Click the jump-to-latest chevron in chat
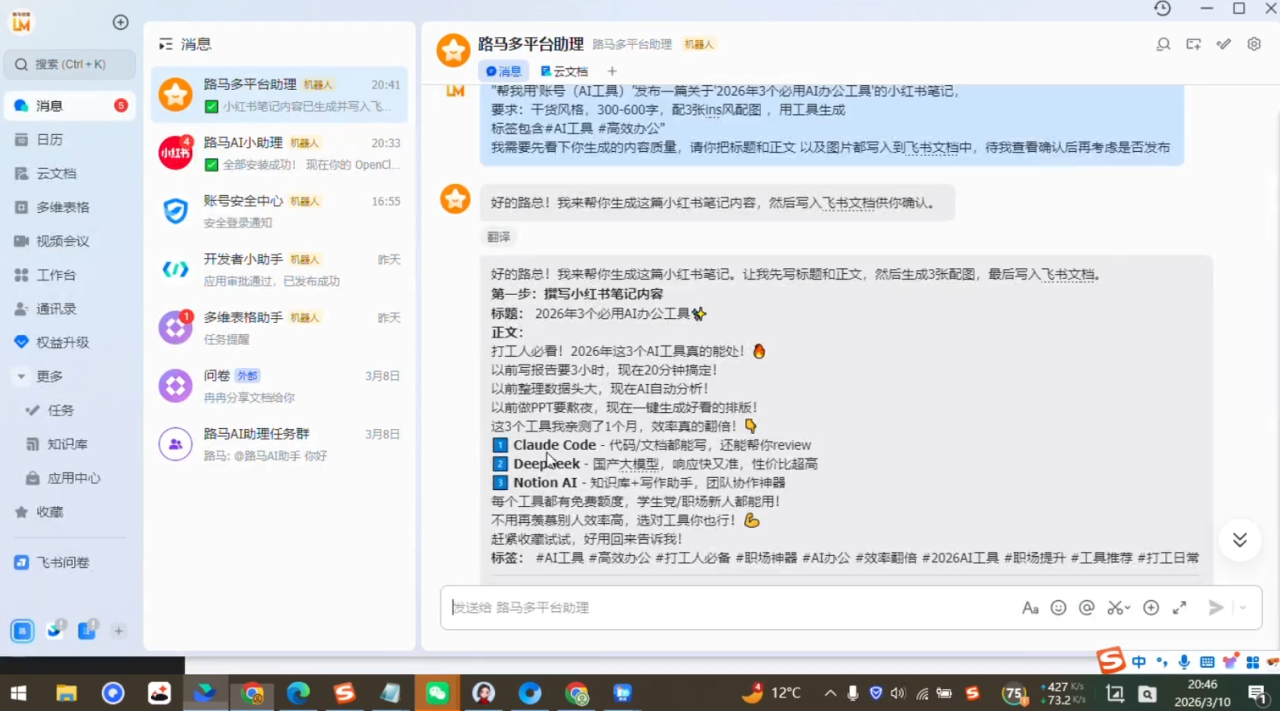Viewport: 1280px width, 711px height. click(1239, 539)
